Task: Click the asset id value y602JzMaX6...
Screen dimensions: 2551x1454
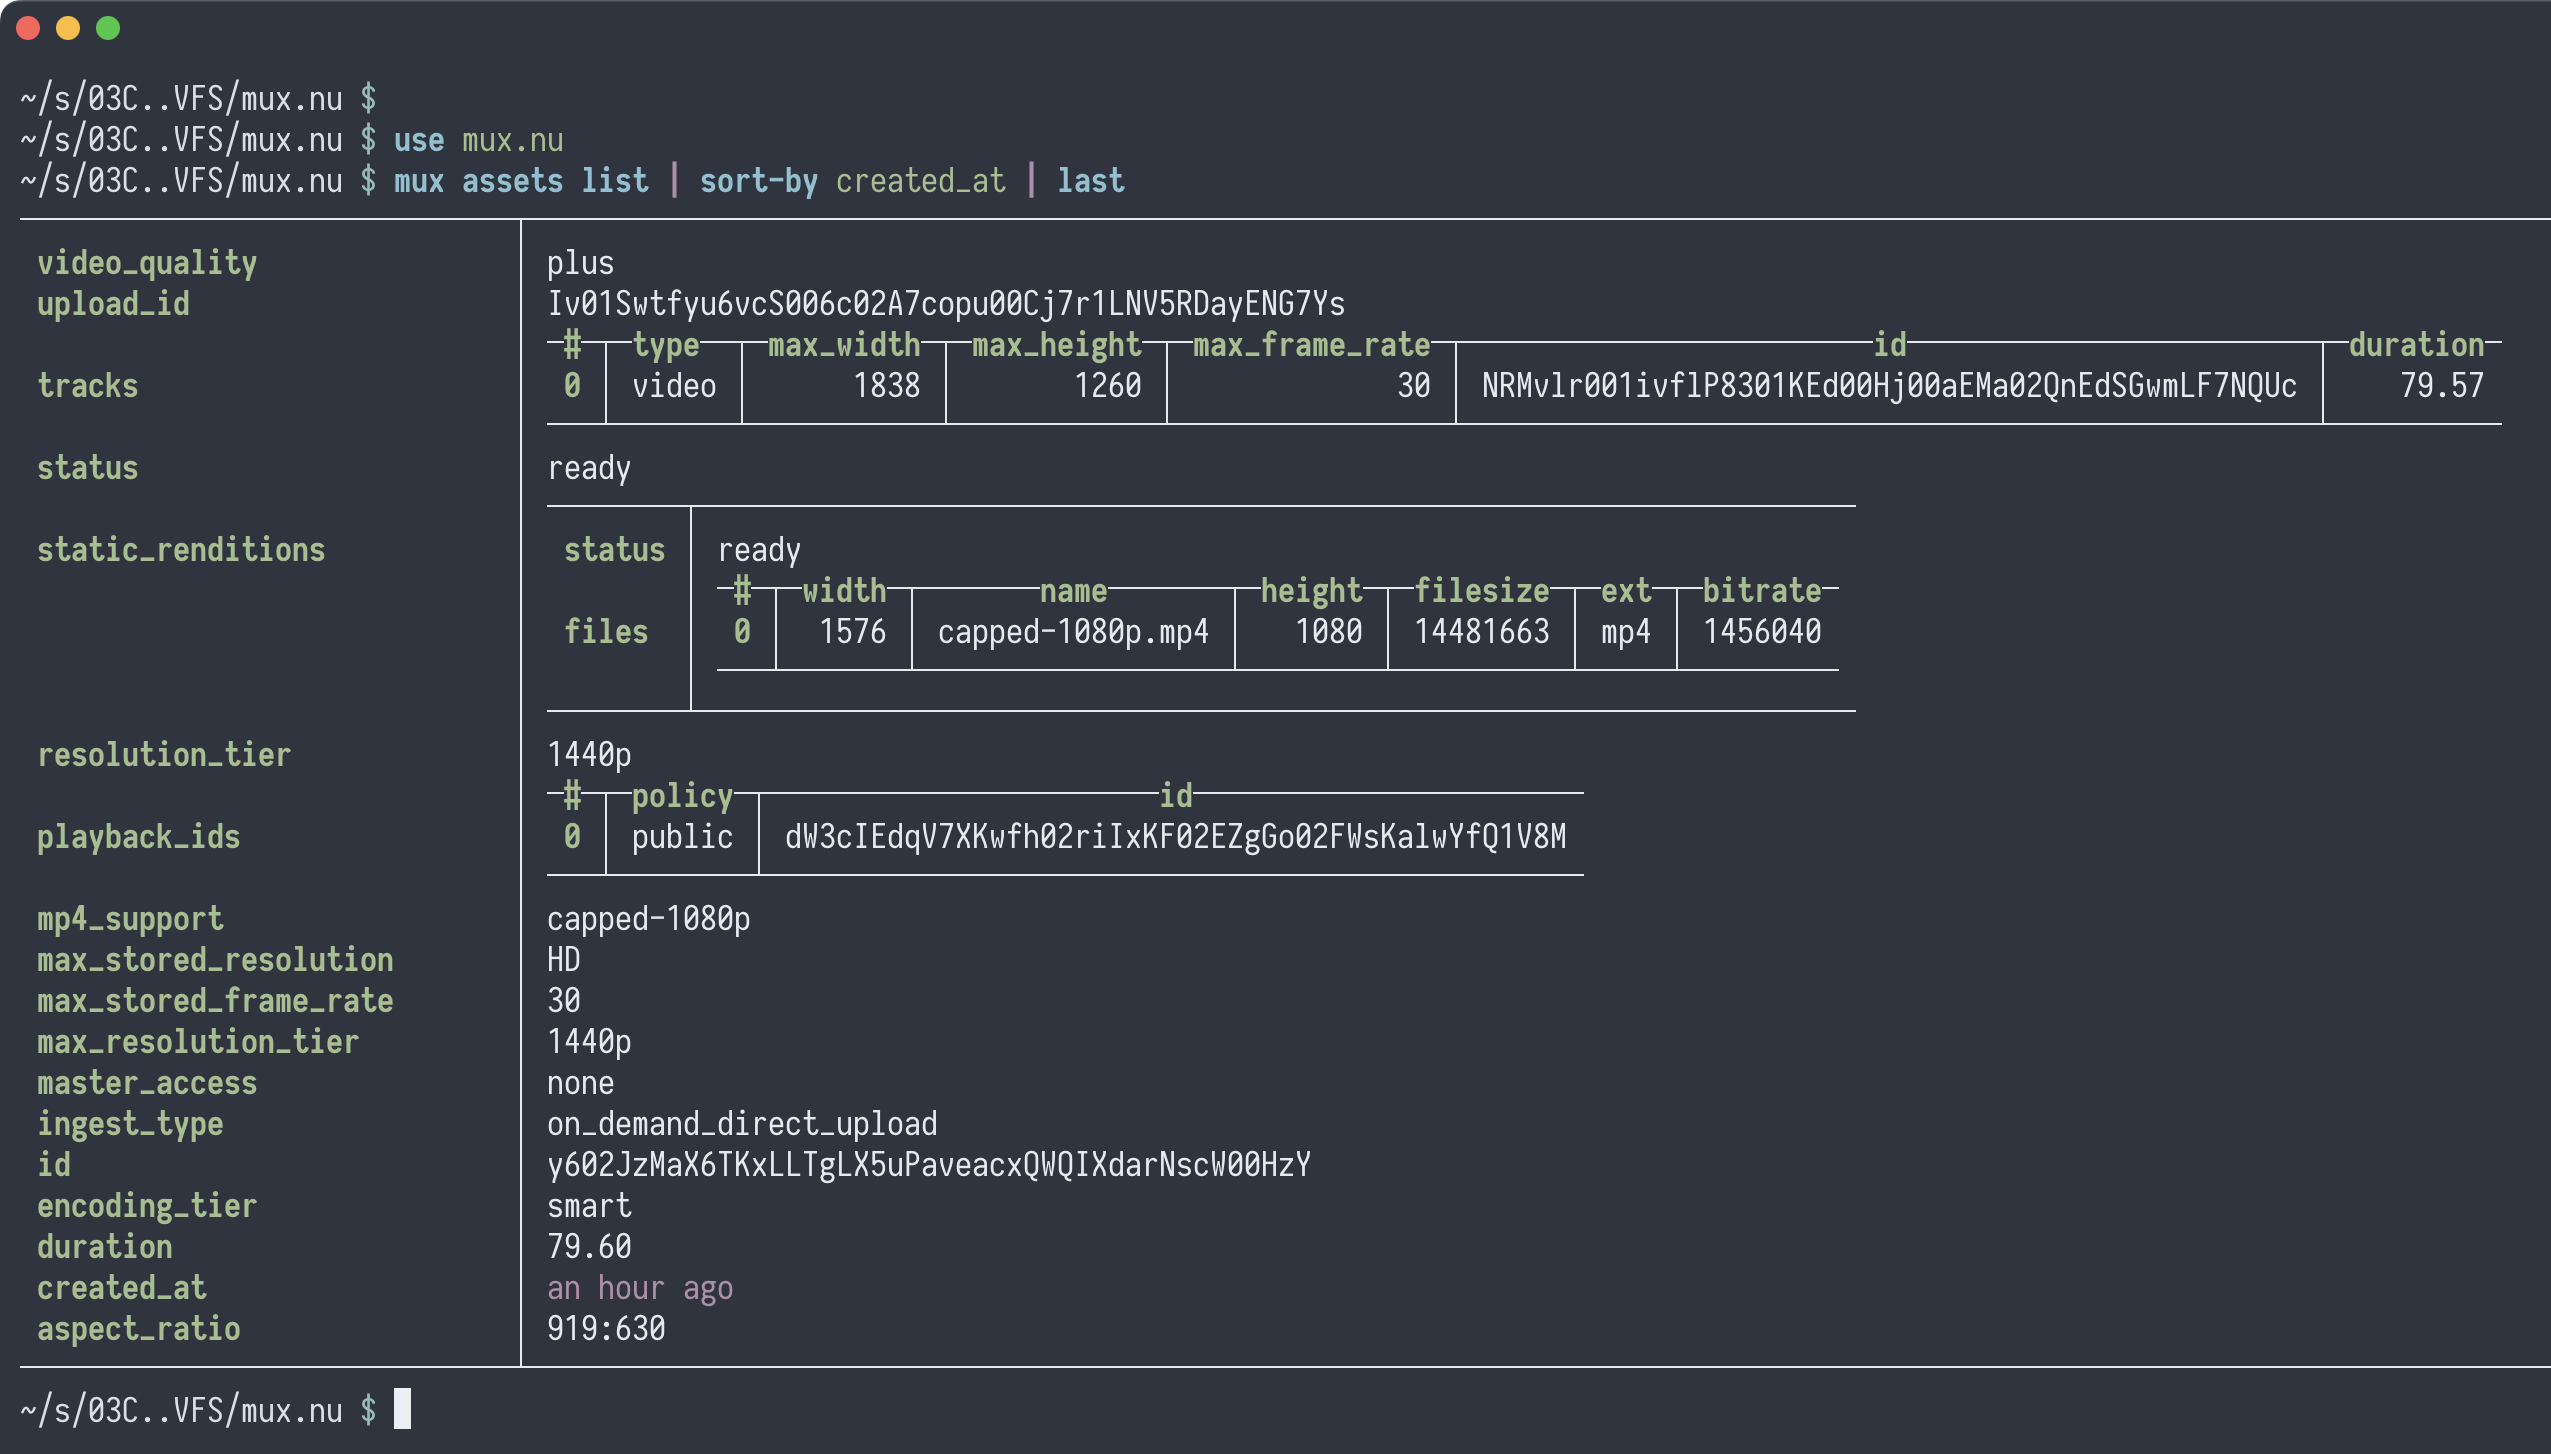Action: pos(928,1165)
